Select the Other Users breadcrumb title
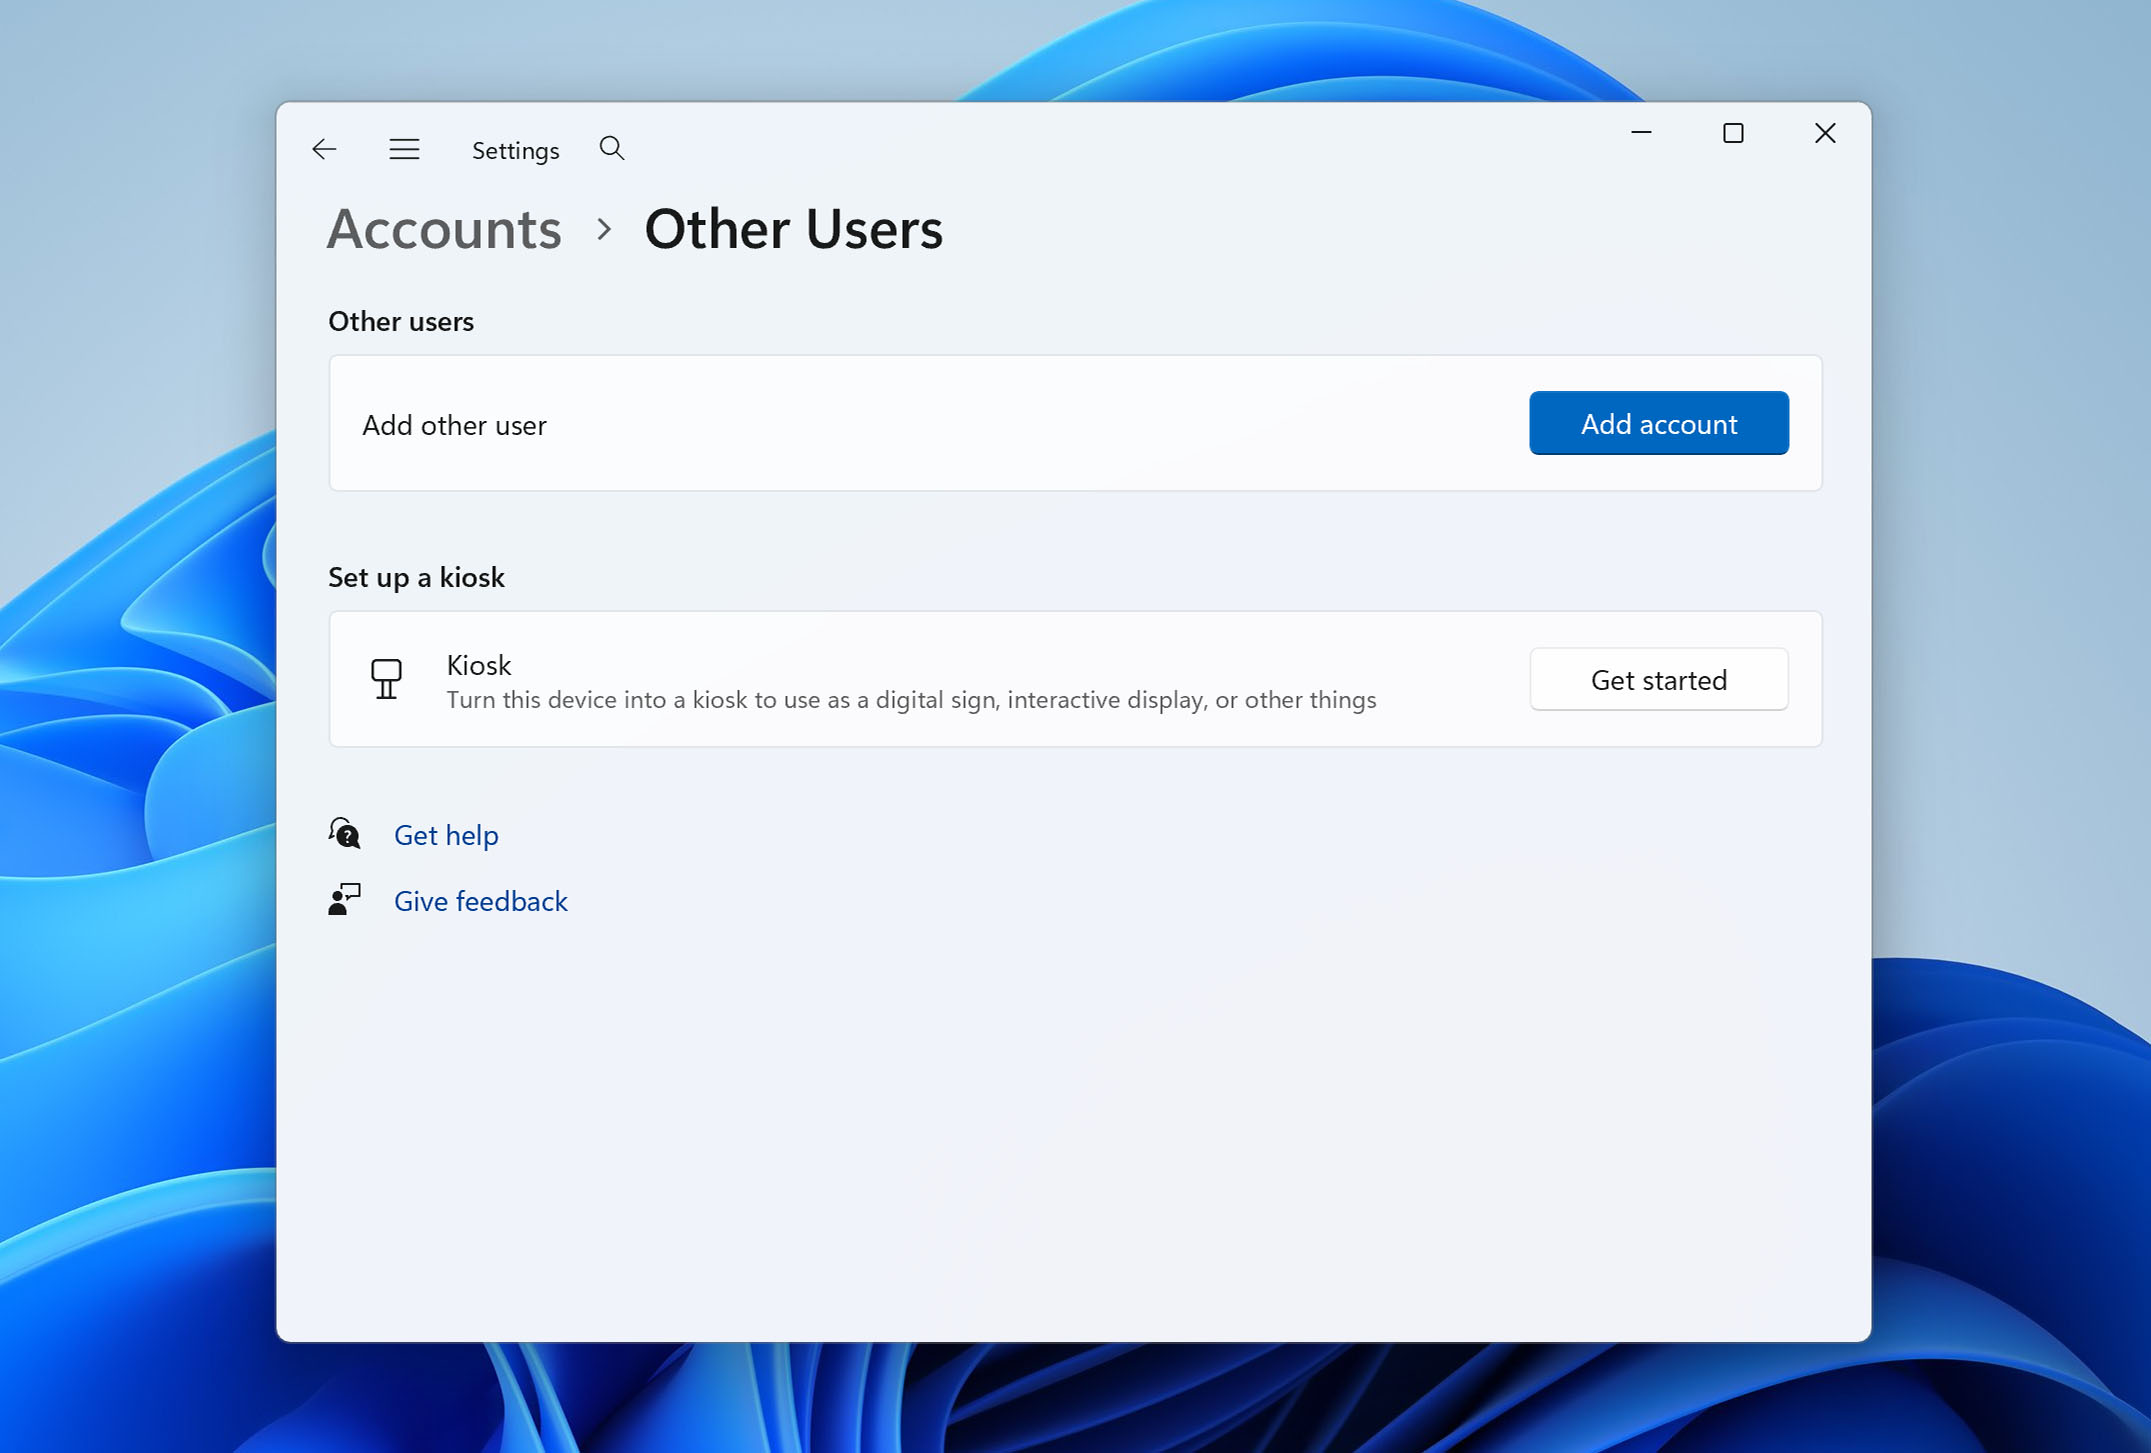The height and width of the screenshot is (1453, 2151). [794, 229]
